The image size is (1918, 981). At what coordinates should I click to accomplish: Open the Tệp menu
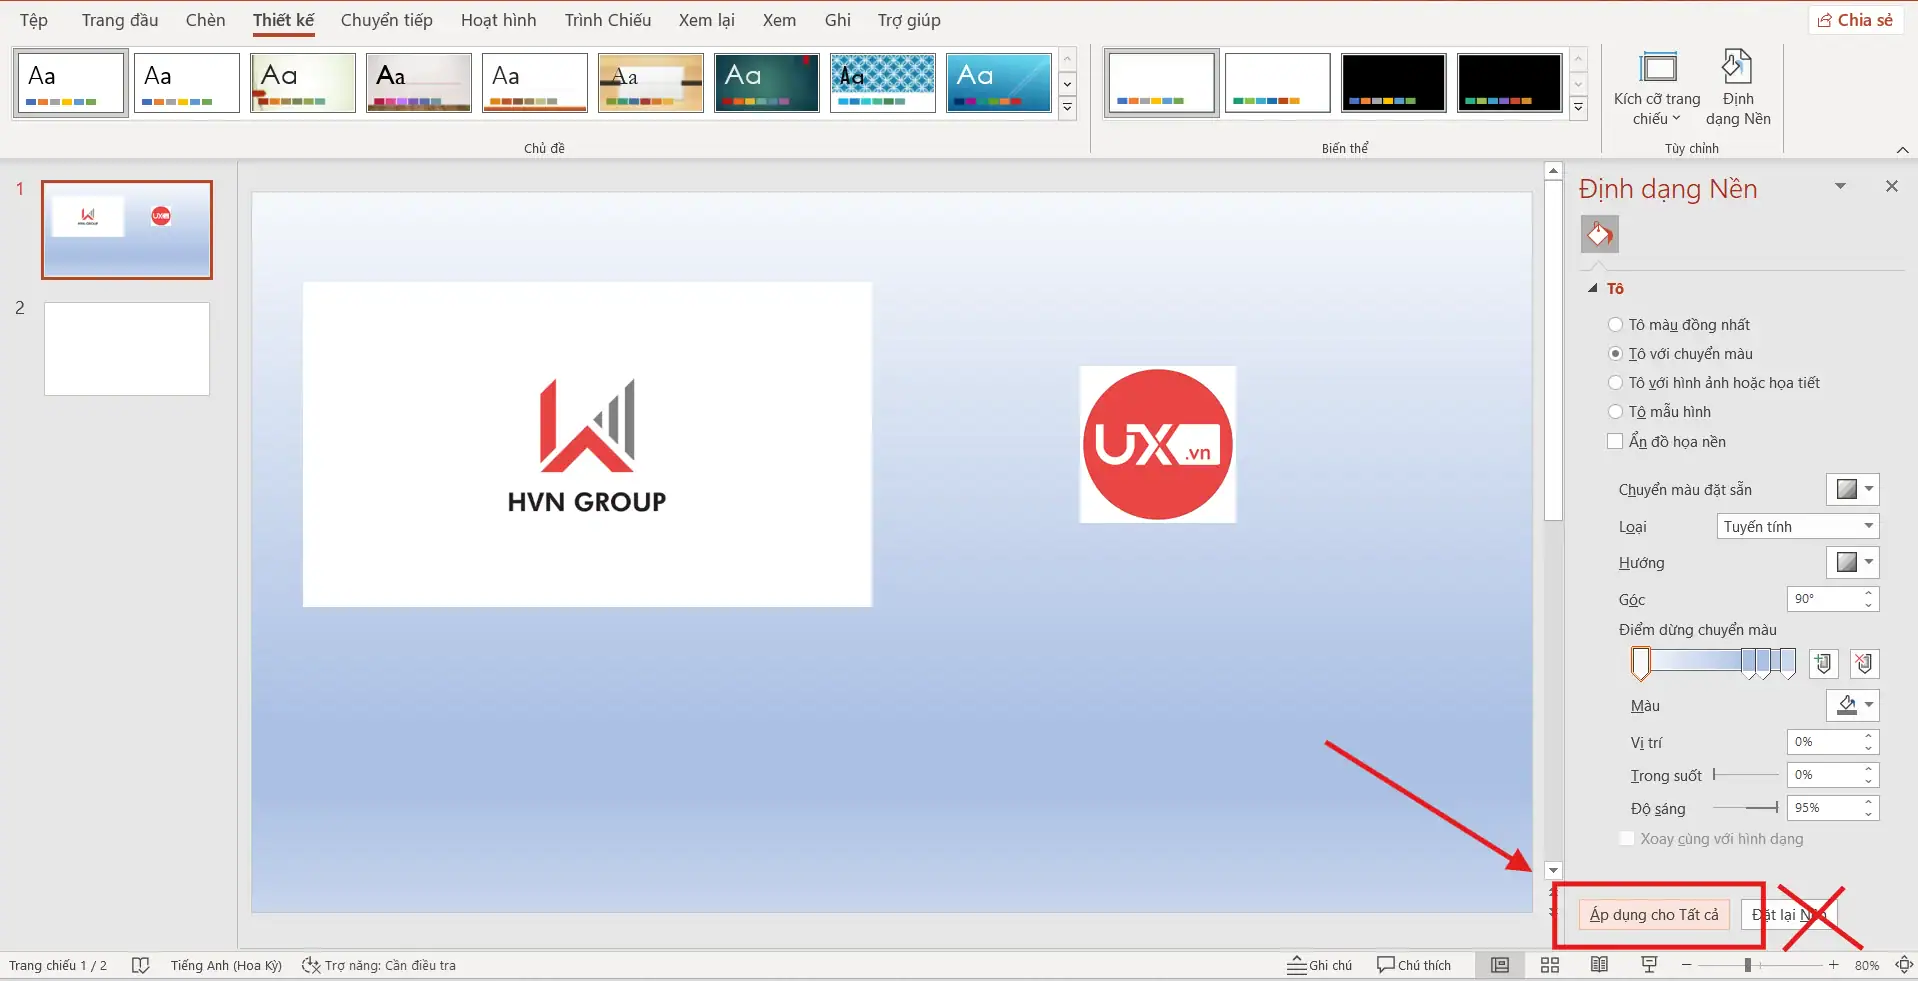33,19
